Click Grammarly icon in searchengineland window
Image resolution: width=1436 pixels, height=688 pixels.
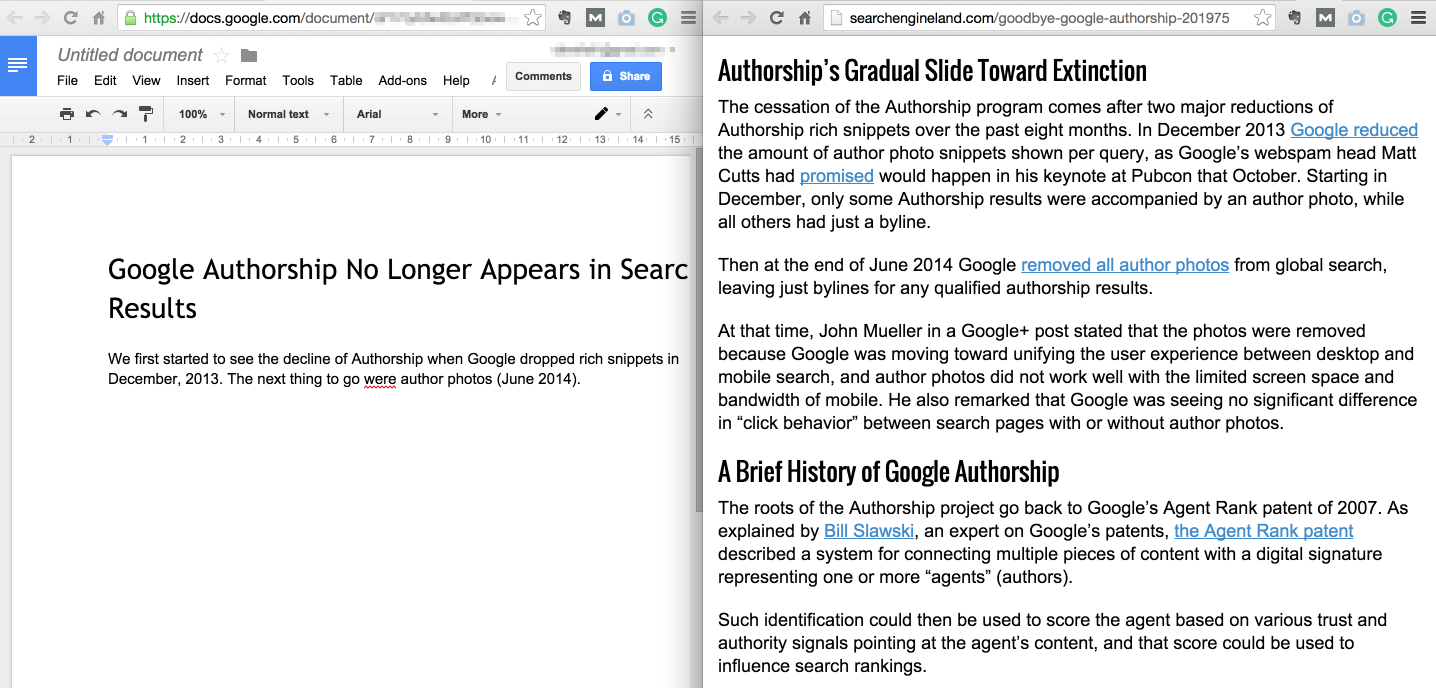pos(1387,18)
